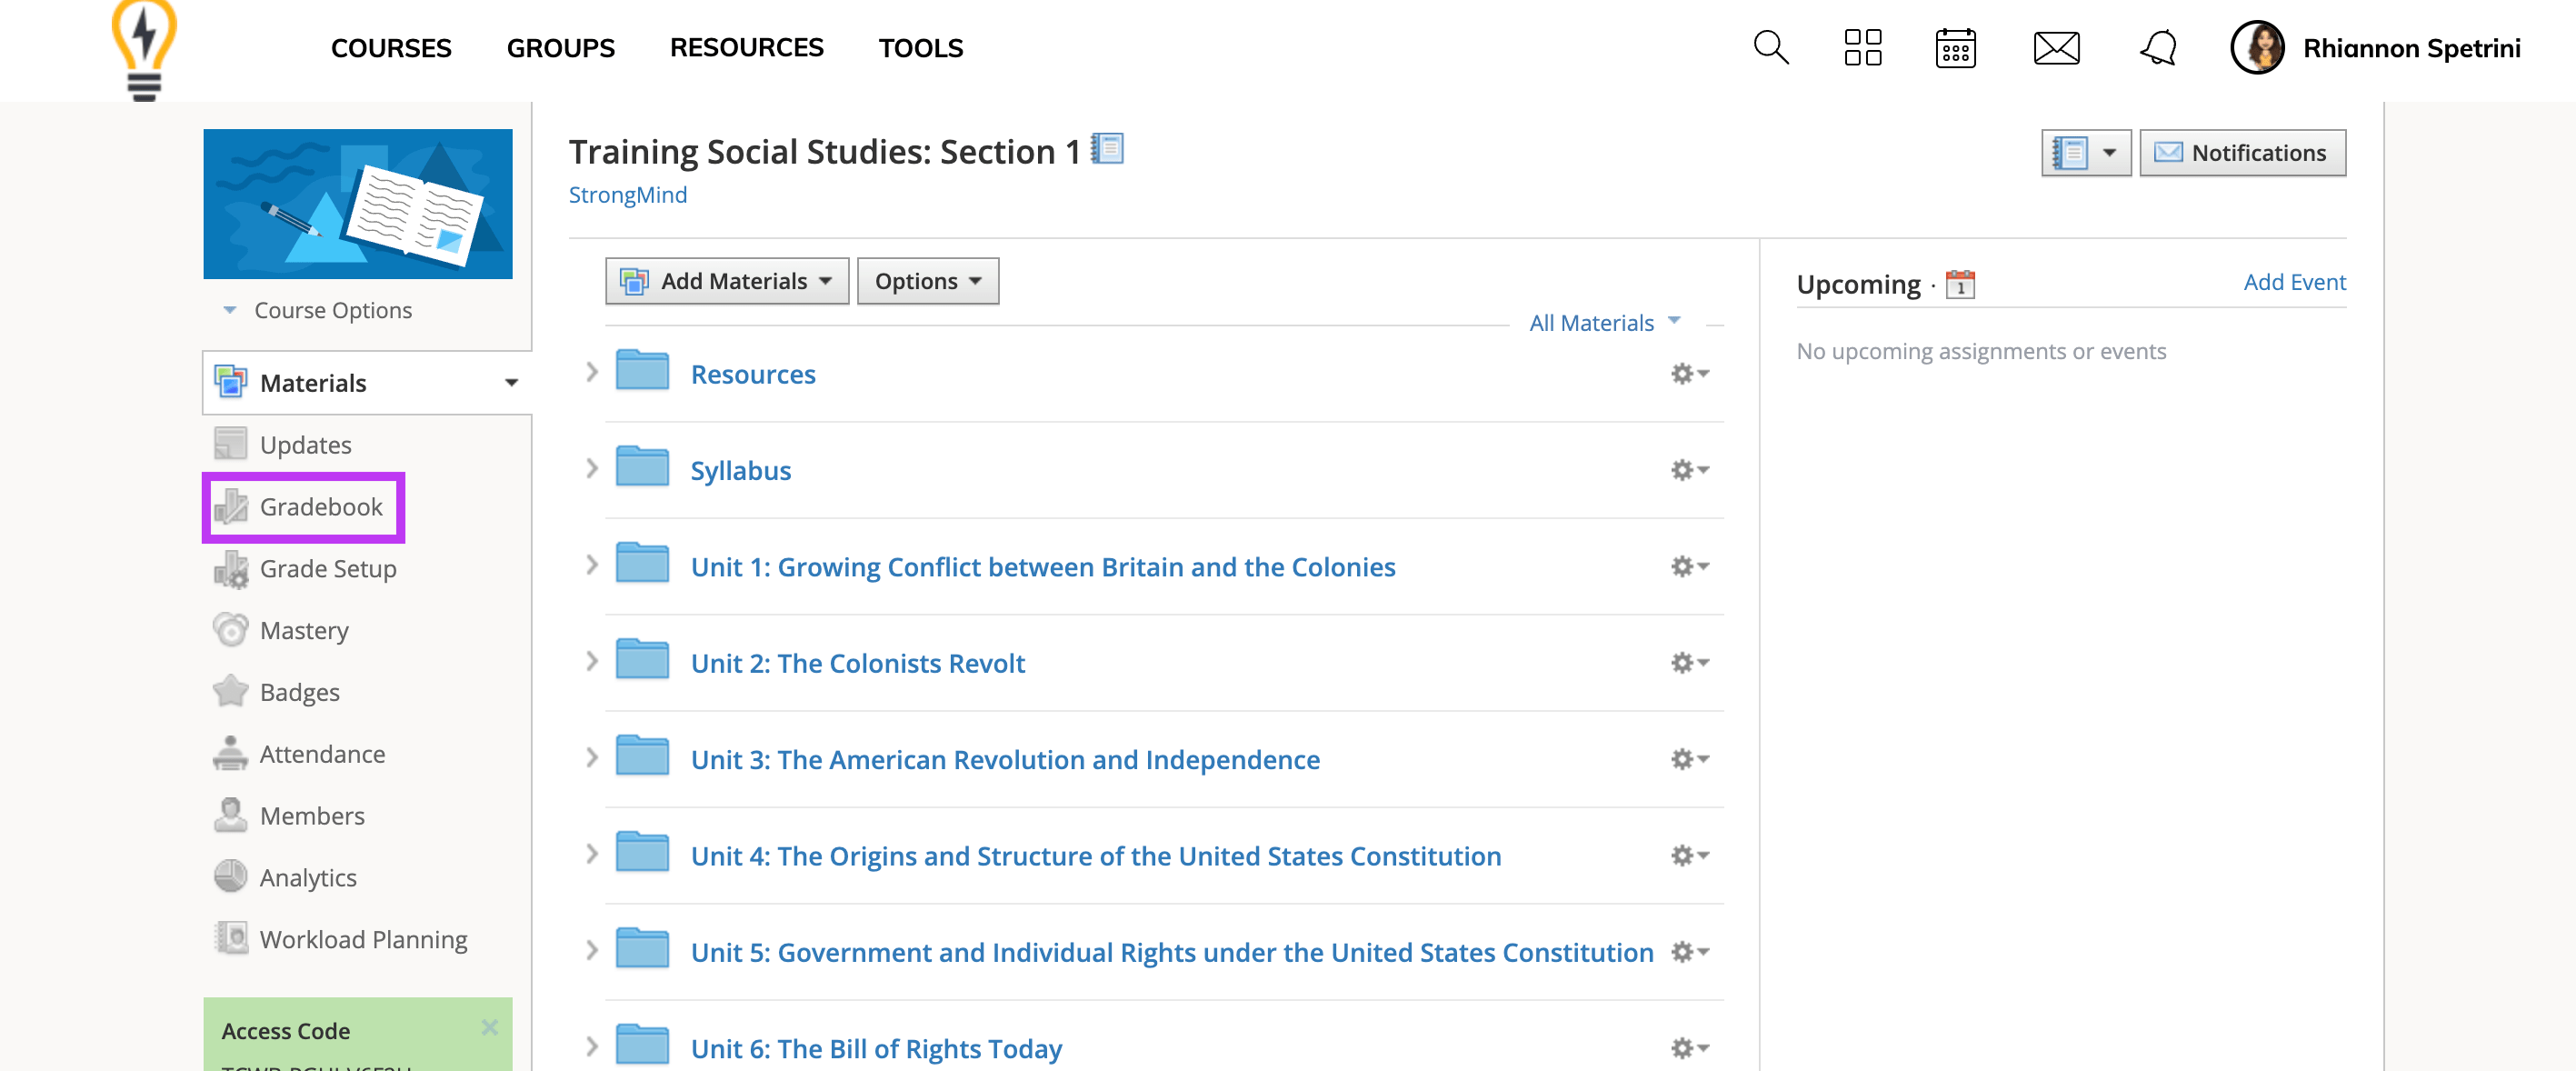Open Rhiannon Spetrini's profile picture
The height and width of the screenshot is (1071, 2576).
point(2258,47)
